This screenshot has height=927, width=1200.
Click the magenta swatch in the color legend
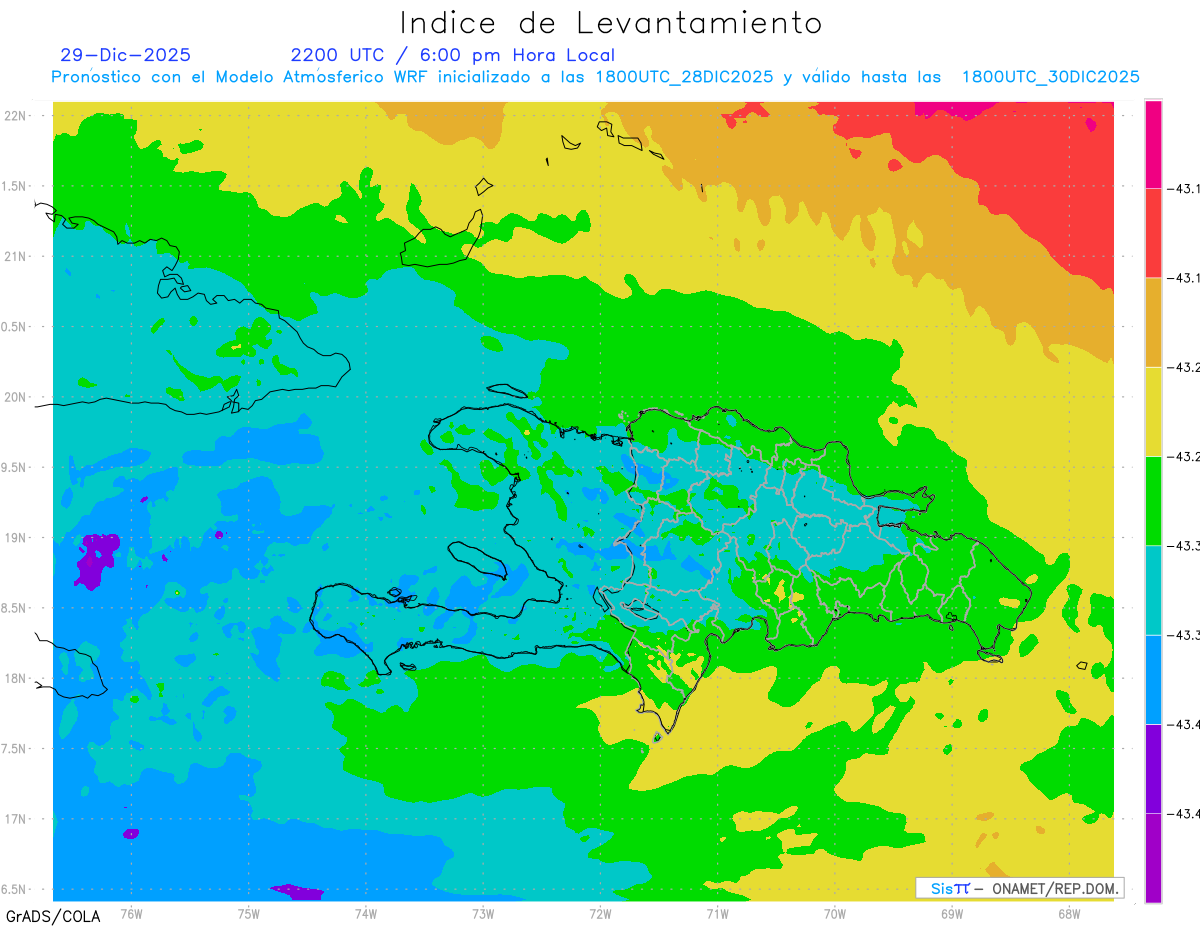coord(1153,144)
